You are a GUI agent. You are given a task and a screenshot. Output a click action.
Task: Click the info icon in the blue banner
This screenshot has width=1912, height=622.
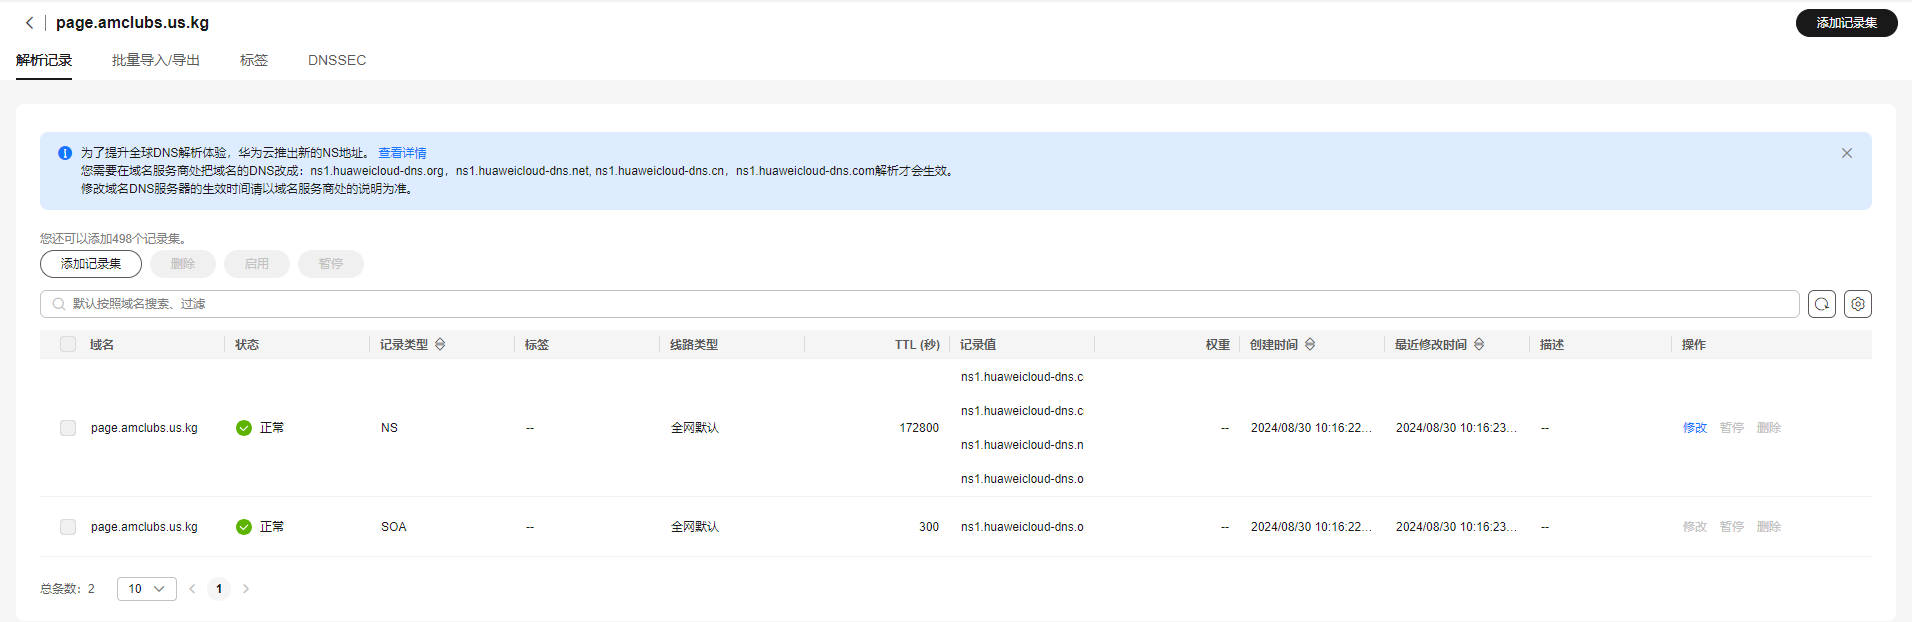(65, 153)
